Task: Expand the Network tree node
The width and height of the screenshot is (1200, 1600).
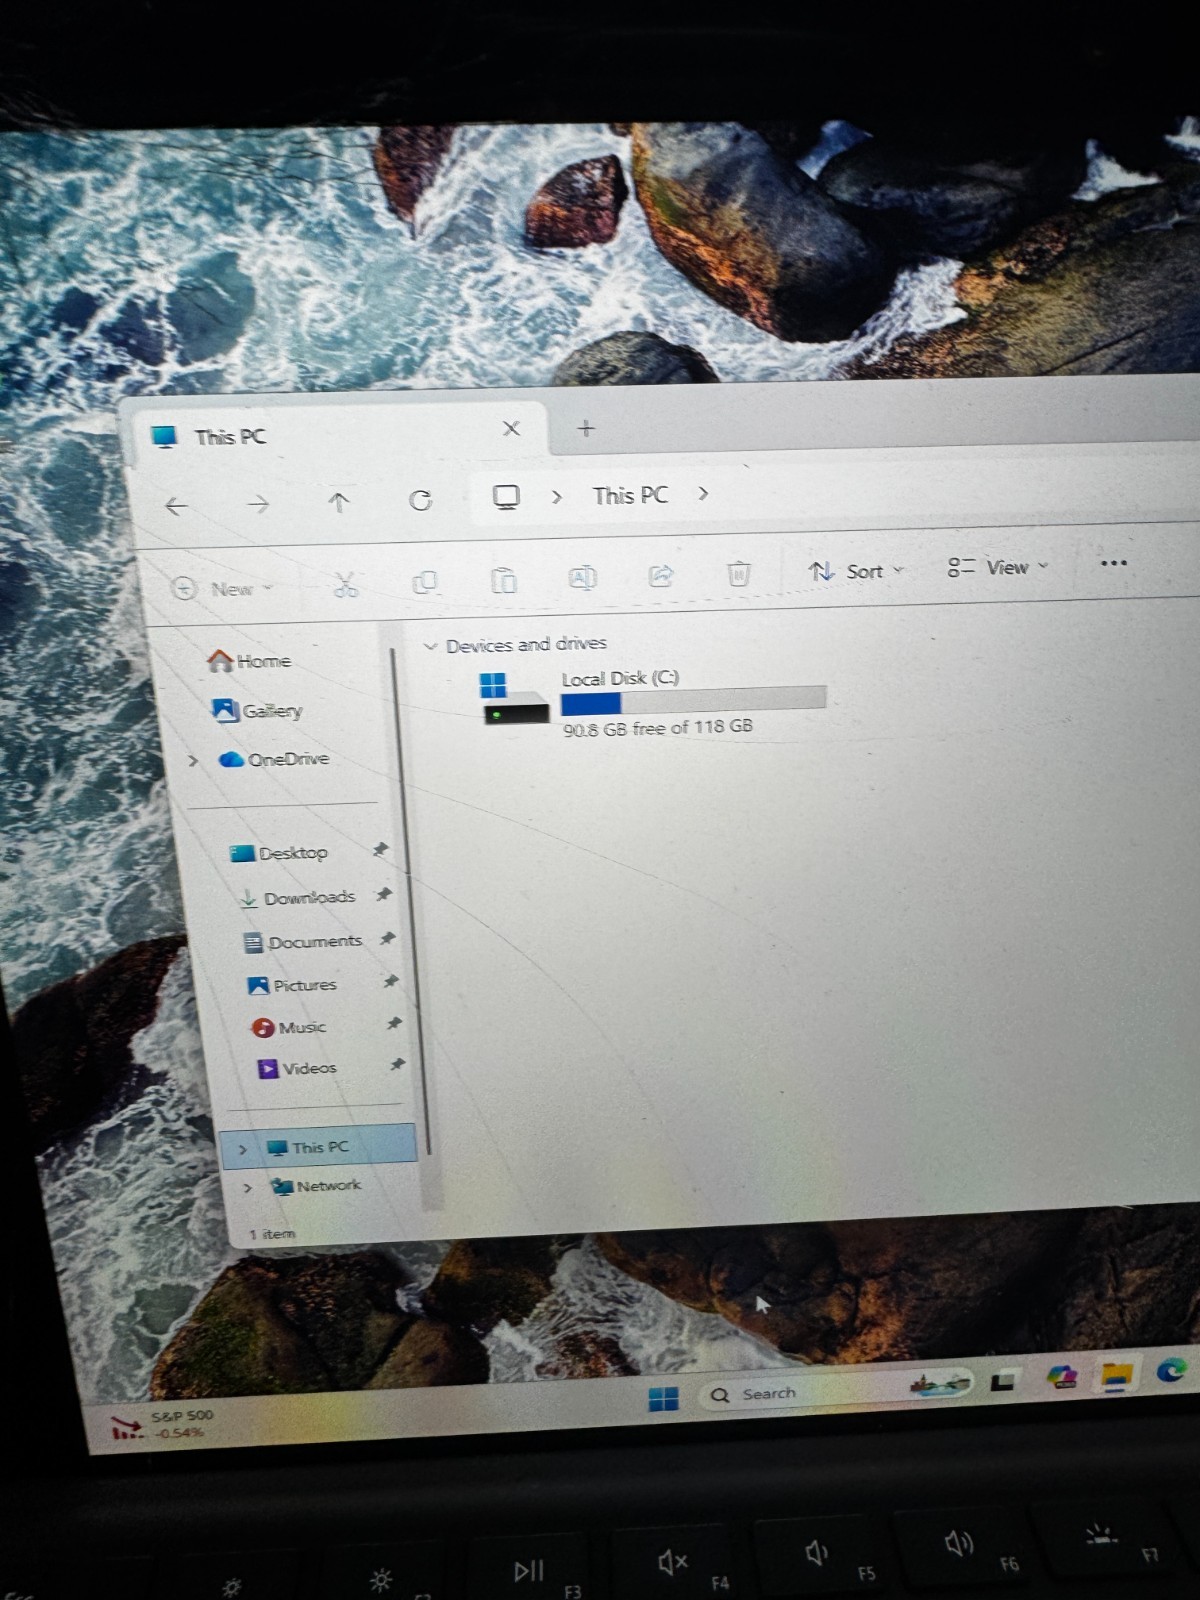Action: click(248, 1188)
